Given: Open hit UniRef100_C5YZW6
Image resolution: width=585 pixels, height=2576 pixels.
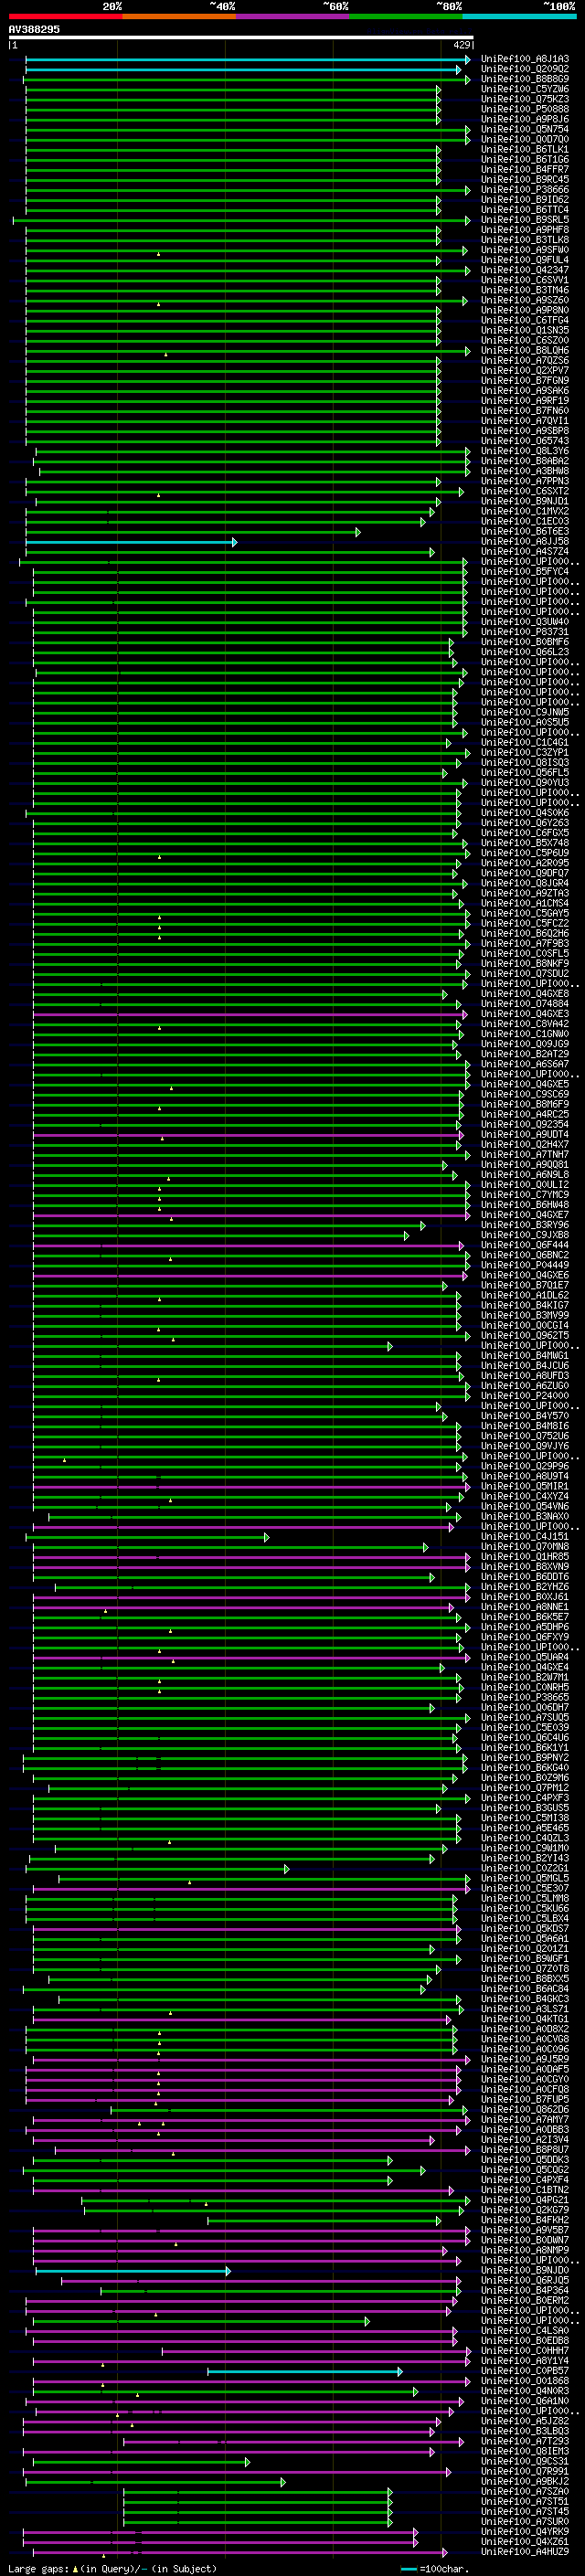Looking at the screenshot, I should 525,89.
